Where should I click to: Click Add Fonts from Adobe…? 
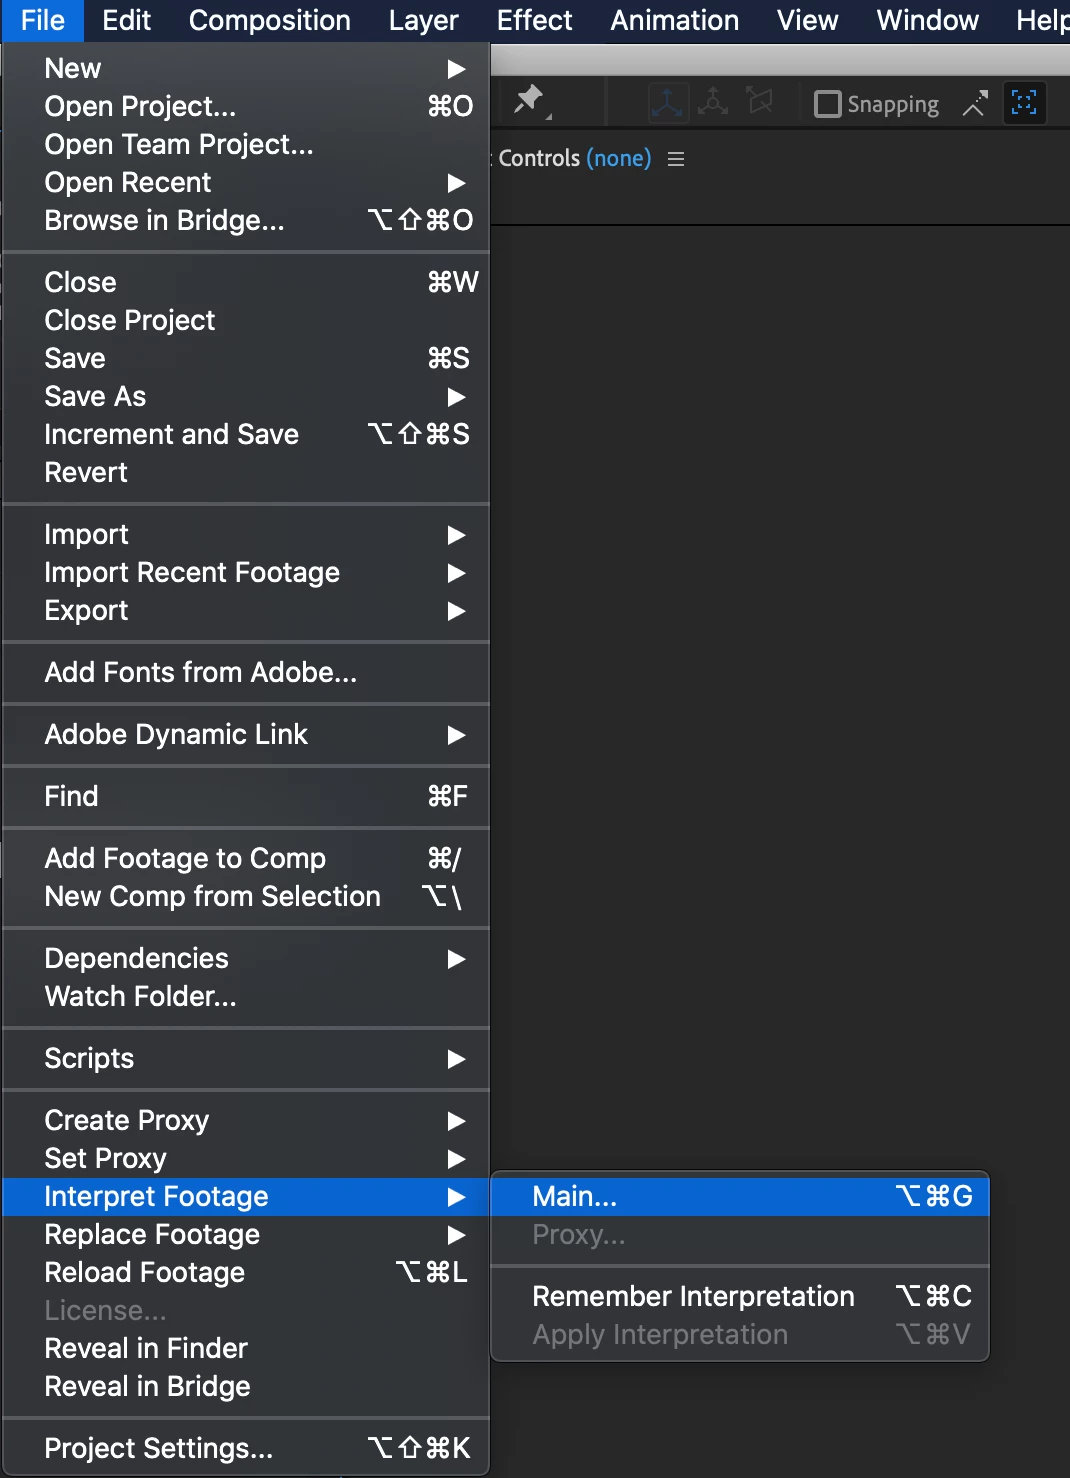point(246,672)
